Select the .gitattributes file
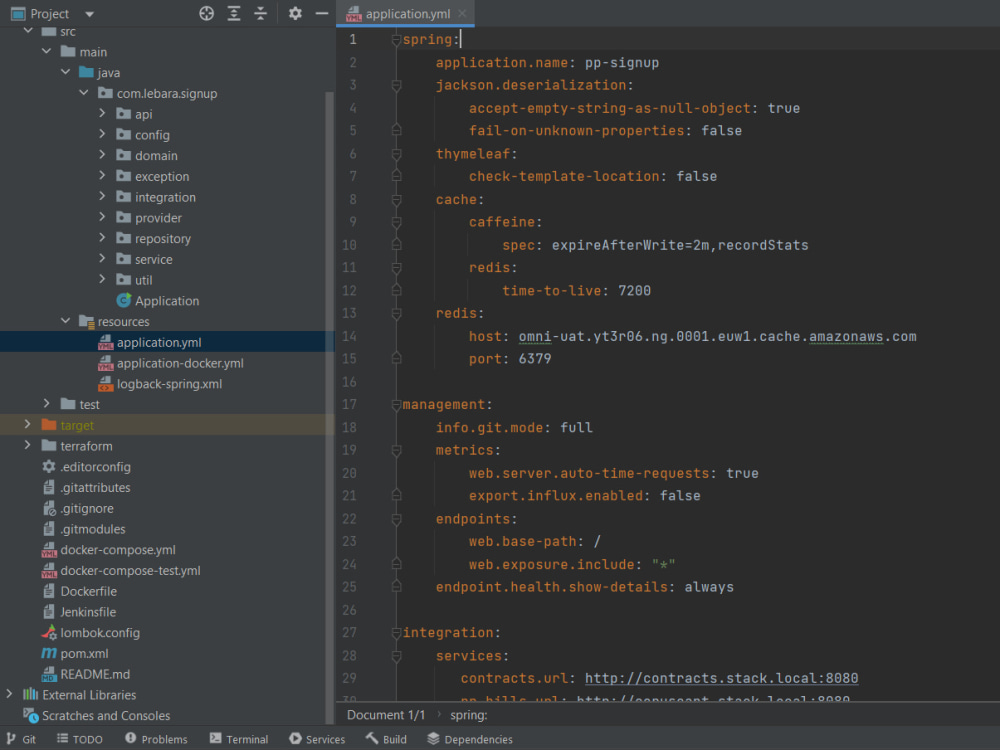Screen dimensions: 1000x750 click(86, 487)
